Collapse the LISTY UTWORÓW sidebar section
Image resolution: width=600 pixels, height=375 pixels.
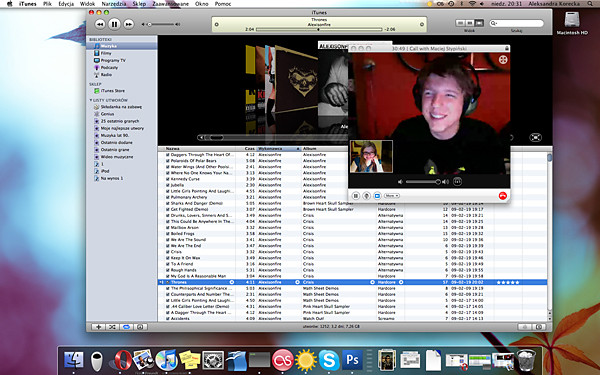(x=91, y=100)
